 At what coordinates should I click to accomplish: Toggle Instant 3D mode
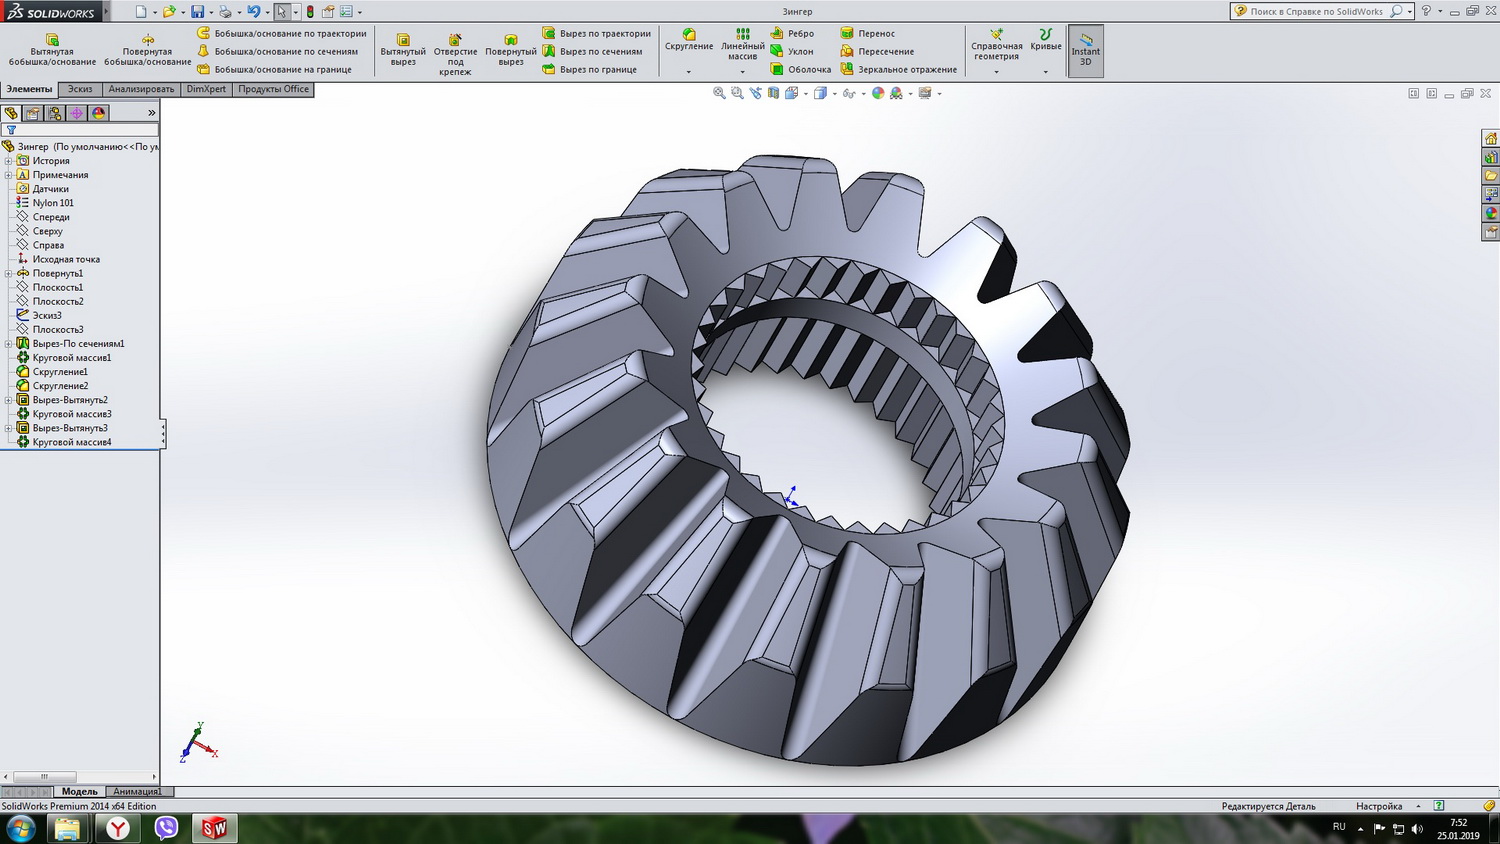coord(1086,50)
